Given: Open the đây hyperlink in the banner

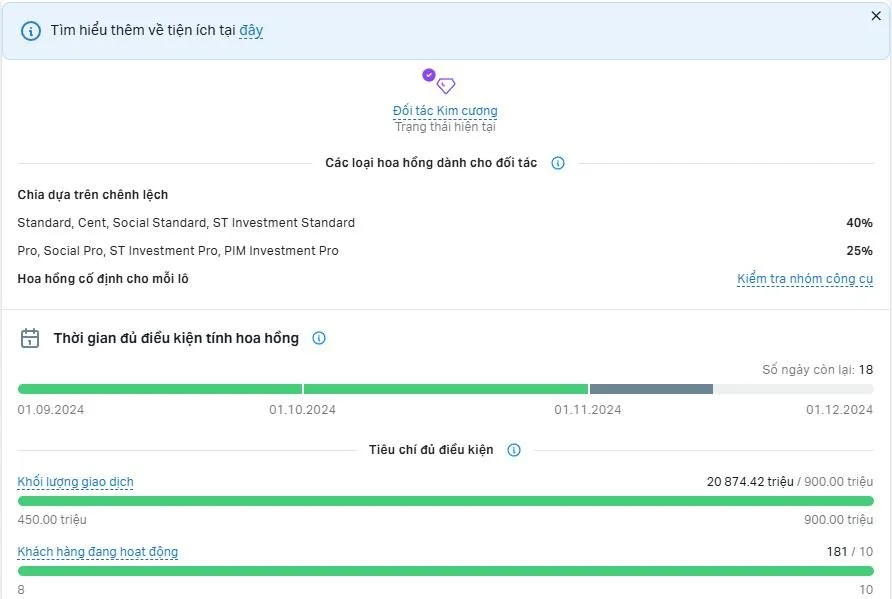Looking at the screenshot, I should 250,30.
